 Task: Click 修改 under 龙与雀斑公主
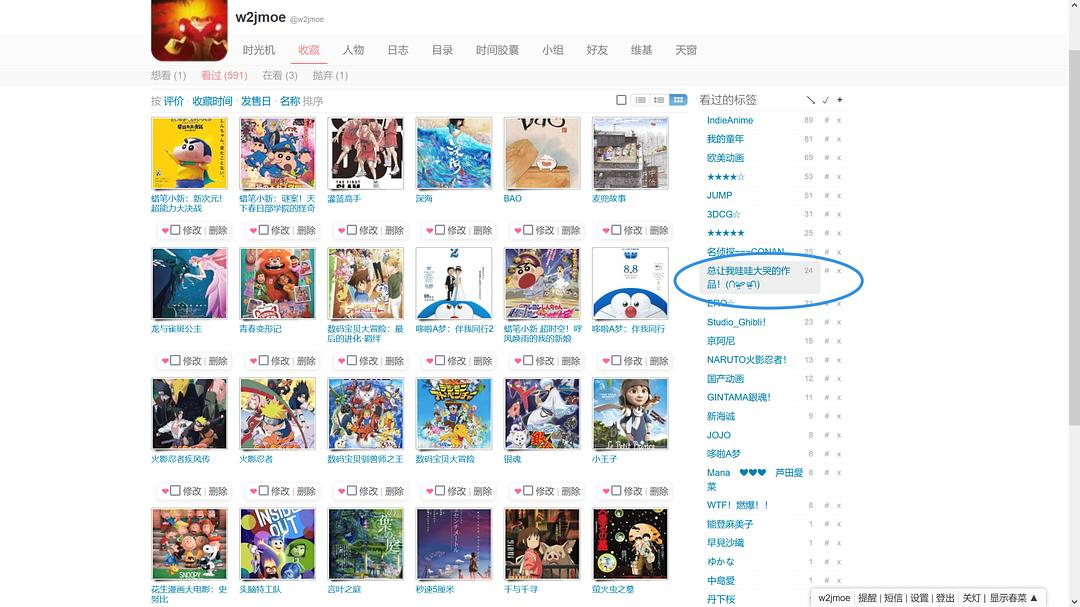click(192, 360)
